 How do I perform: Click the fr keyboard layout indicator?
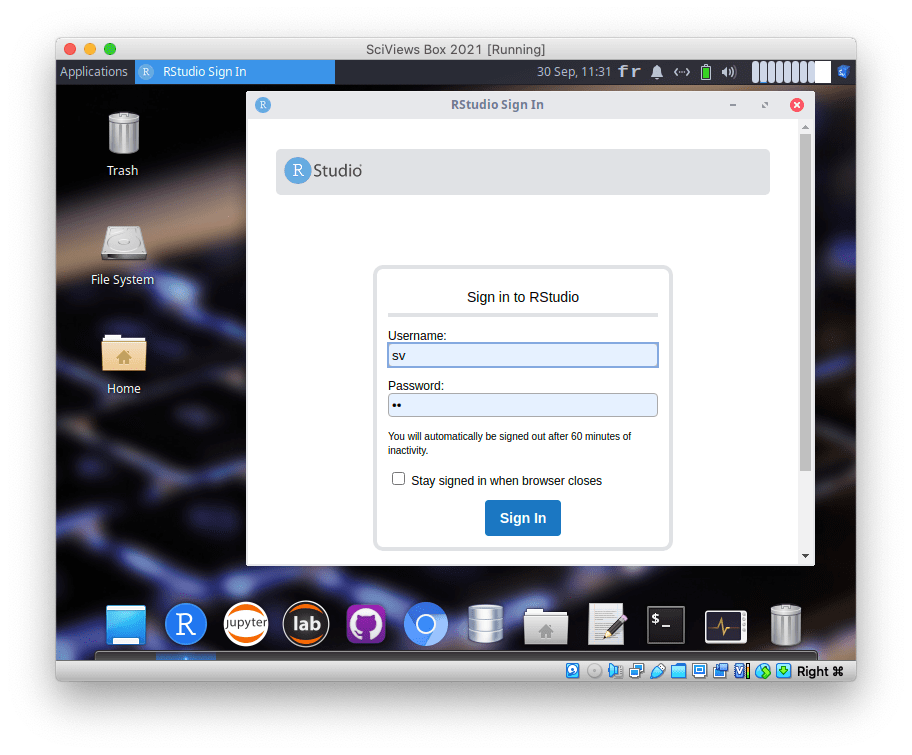tap(629, 72)
